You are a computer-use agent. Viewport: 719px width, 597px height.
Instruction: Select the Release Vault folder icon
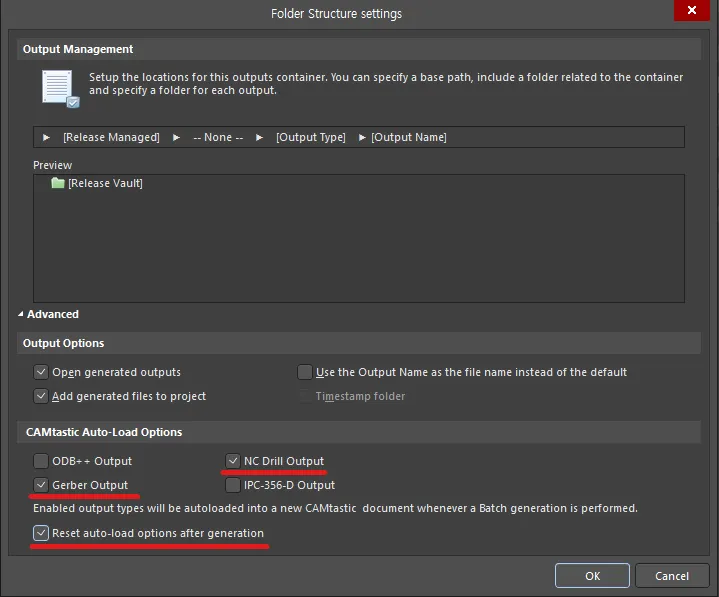[x=58, y=183]
